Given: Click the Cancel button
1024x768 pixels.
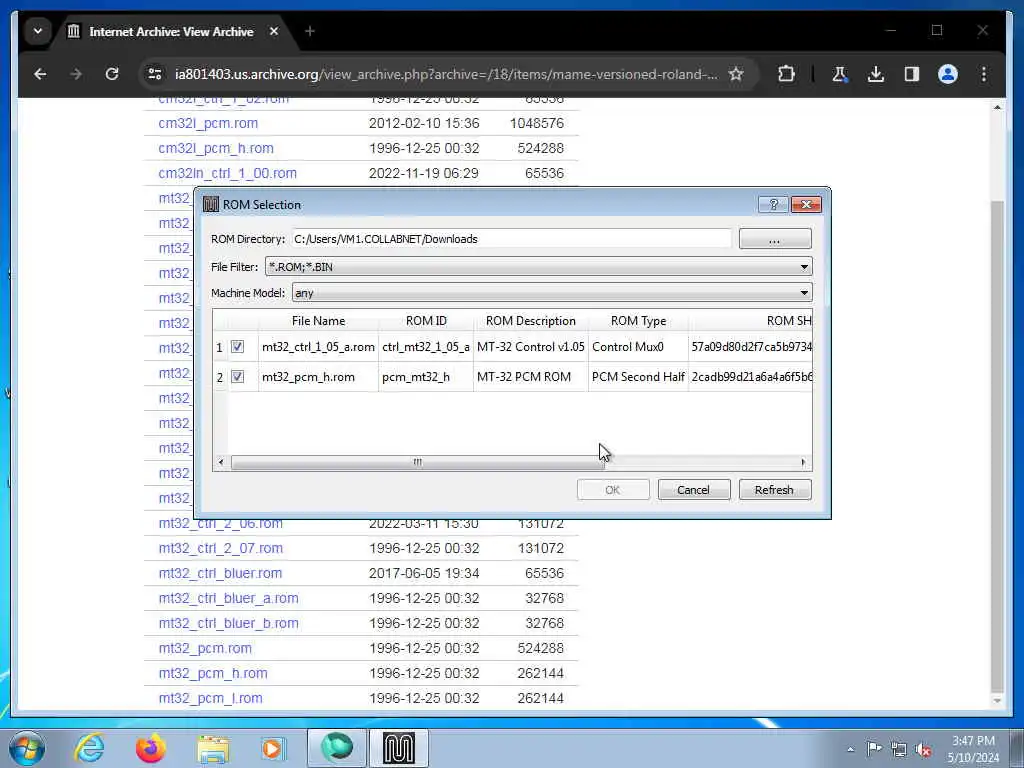Looking at the screenshot, I should point(694,490).
